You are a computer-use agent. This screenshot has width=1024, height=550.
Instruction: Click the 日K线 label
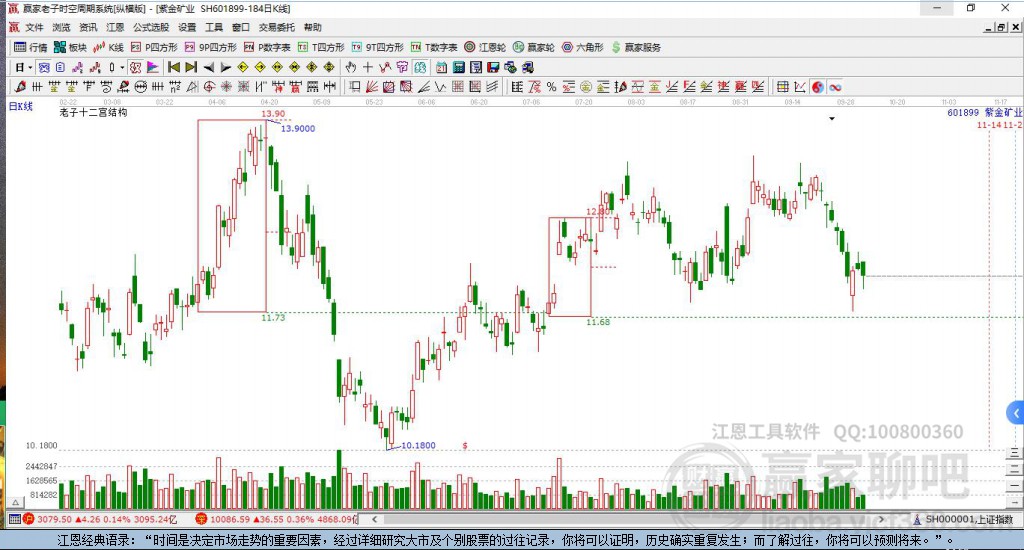pos(20,106)
